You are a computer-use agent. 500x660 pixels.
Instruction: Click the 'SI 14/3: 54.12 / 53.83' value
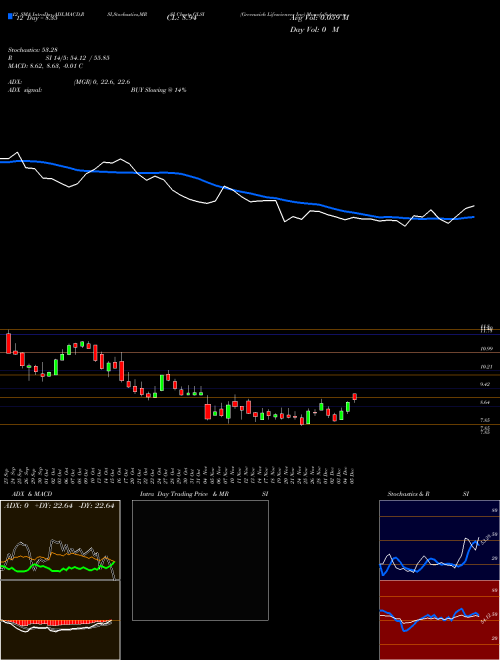78,58
